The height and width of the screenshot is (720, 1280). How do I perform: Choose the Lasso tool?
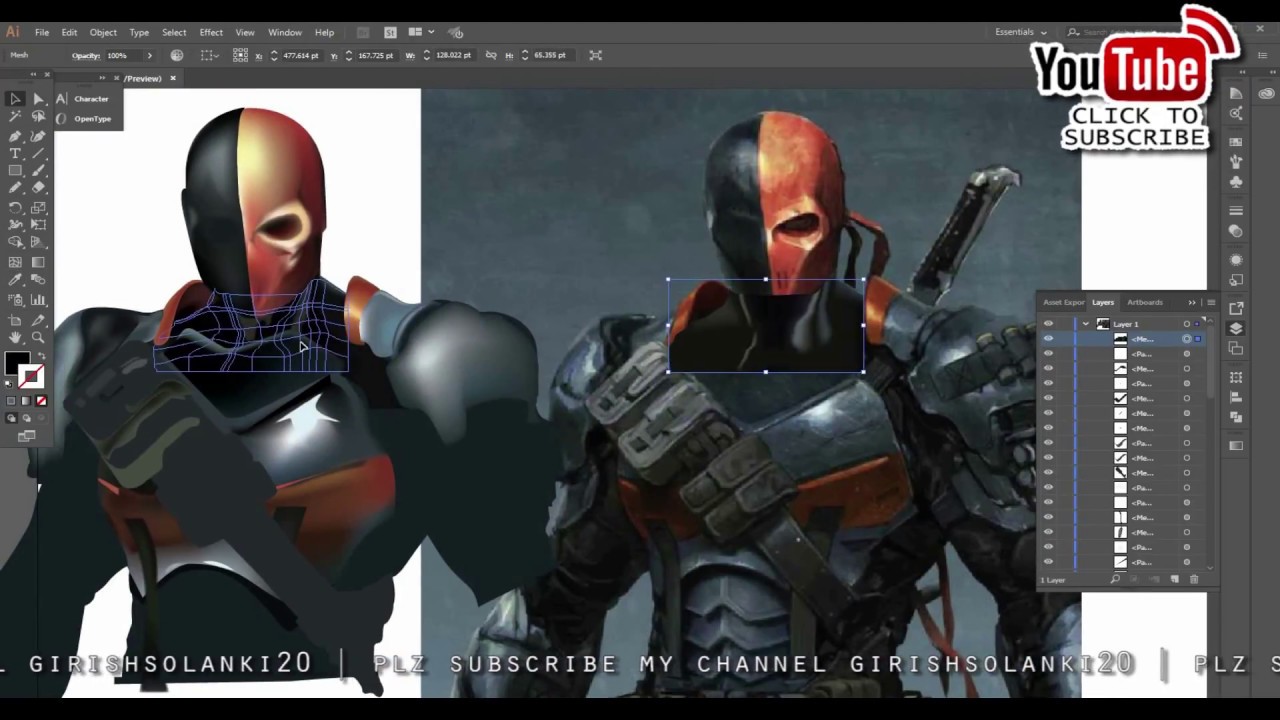38,117
